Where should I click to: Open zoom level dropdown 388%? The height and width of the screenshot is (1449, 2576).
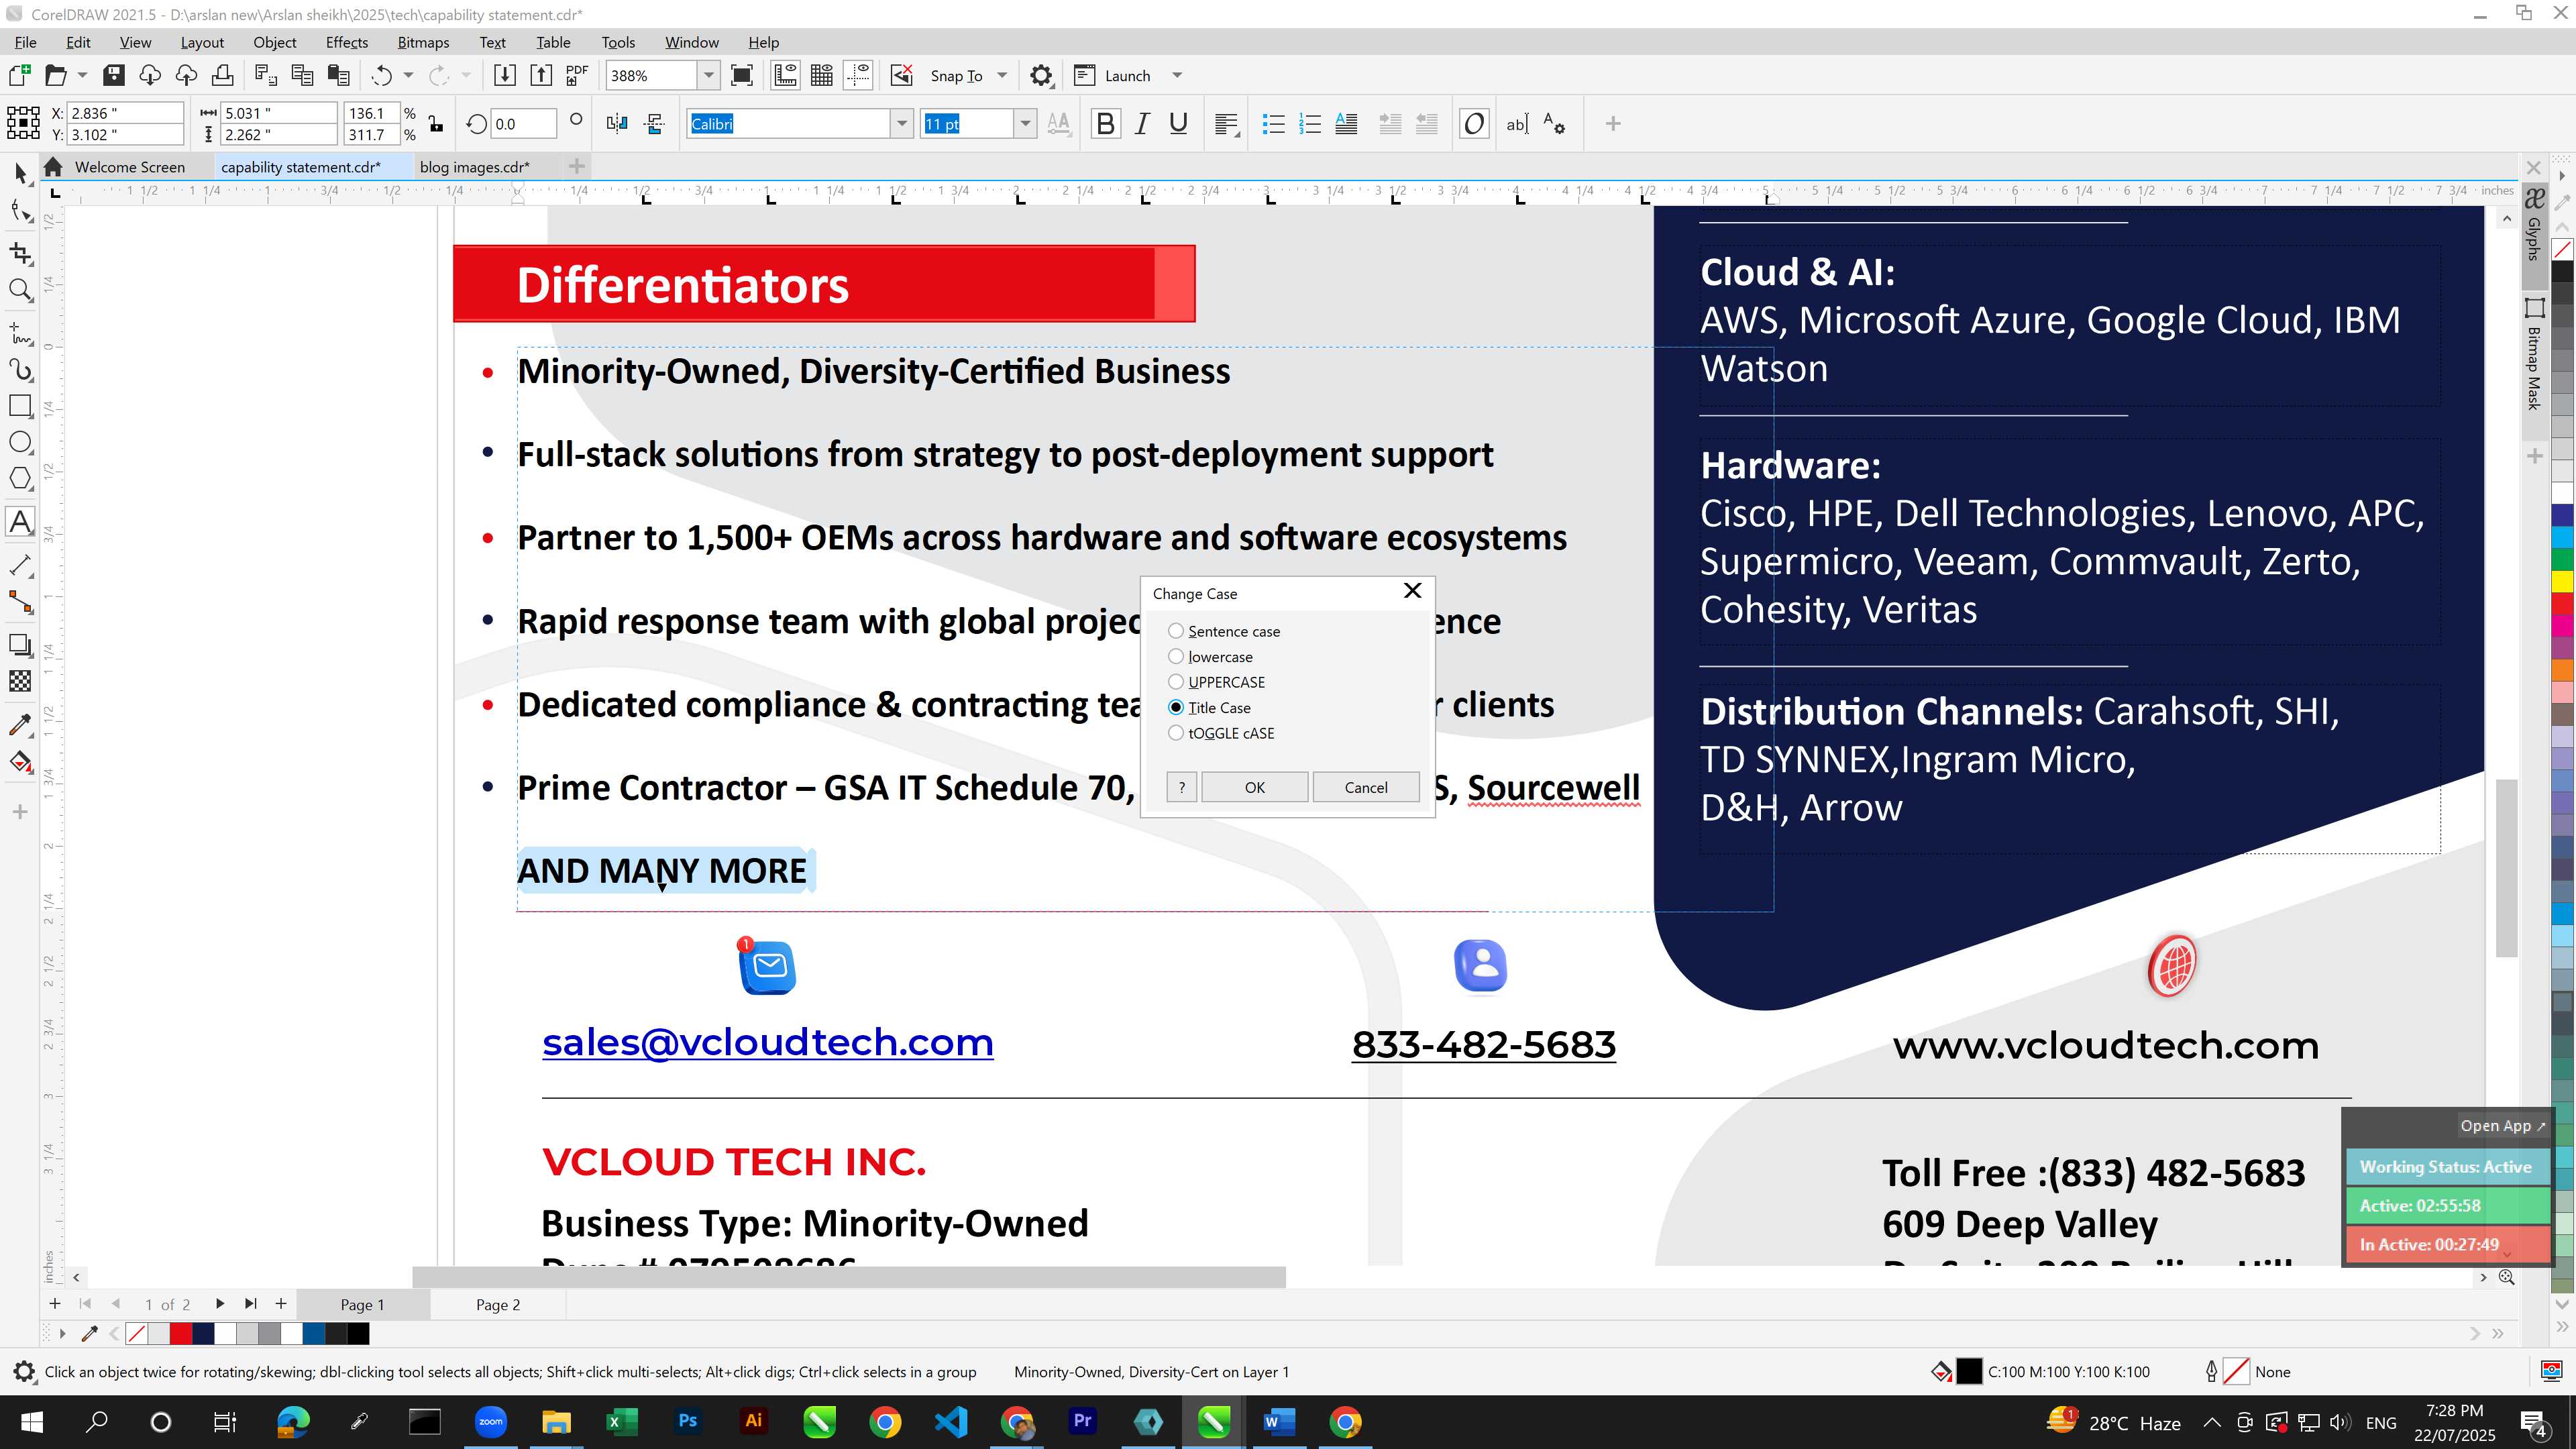coord(709,75)
